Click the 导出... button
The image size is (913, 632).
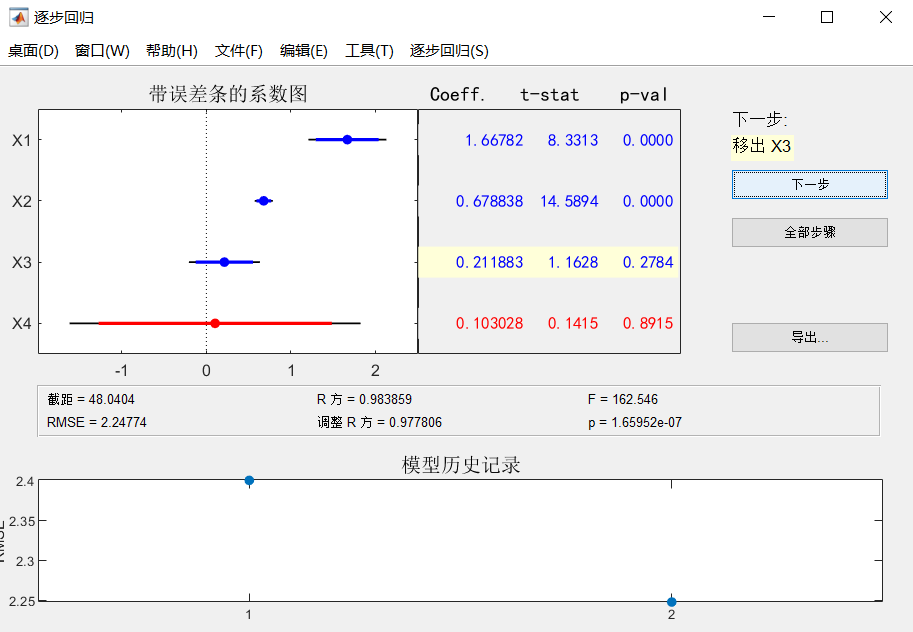tap(809, 338)
